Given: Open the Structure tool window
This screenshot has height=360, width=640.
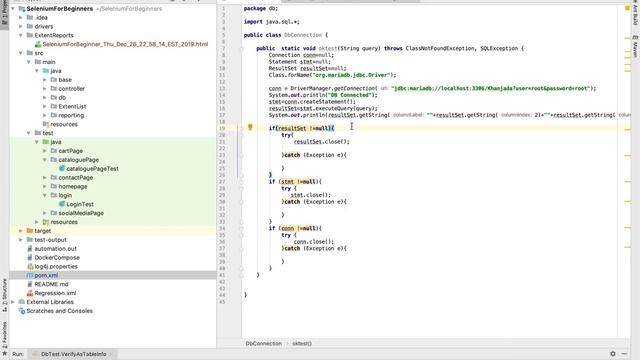Looking at the screenshot, I should tap(4, 295).
